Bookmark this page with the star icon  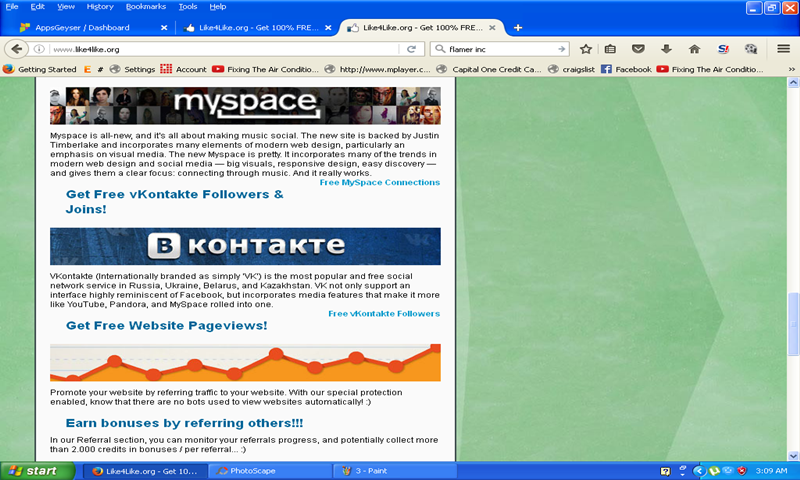[586, 49]
